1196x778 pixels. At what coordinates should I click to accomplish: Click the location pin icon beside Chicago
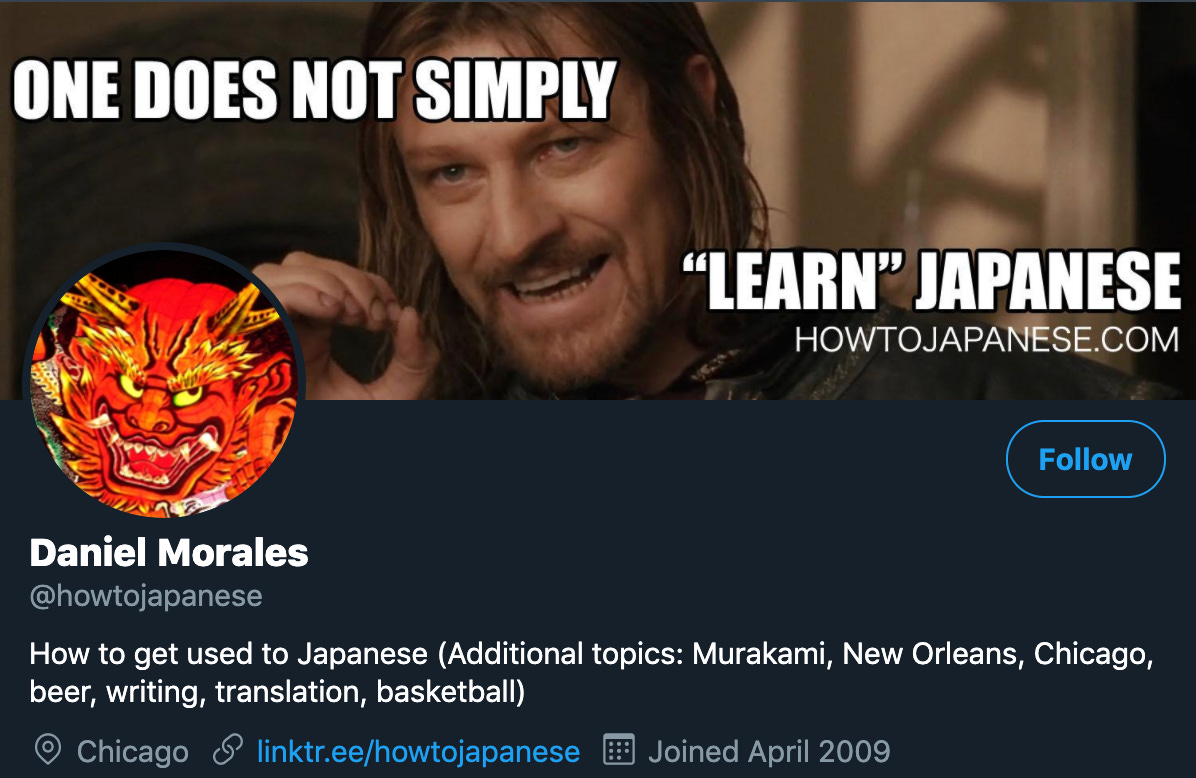coord(48,751)
